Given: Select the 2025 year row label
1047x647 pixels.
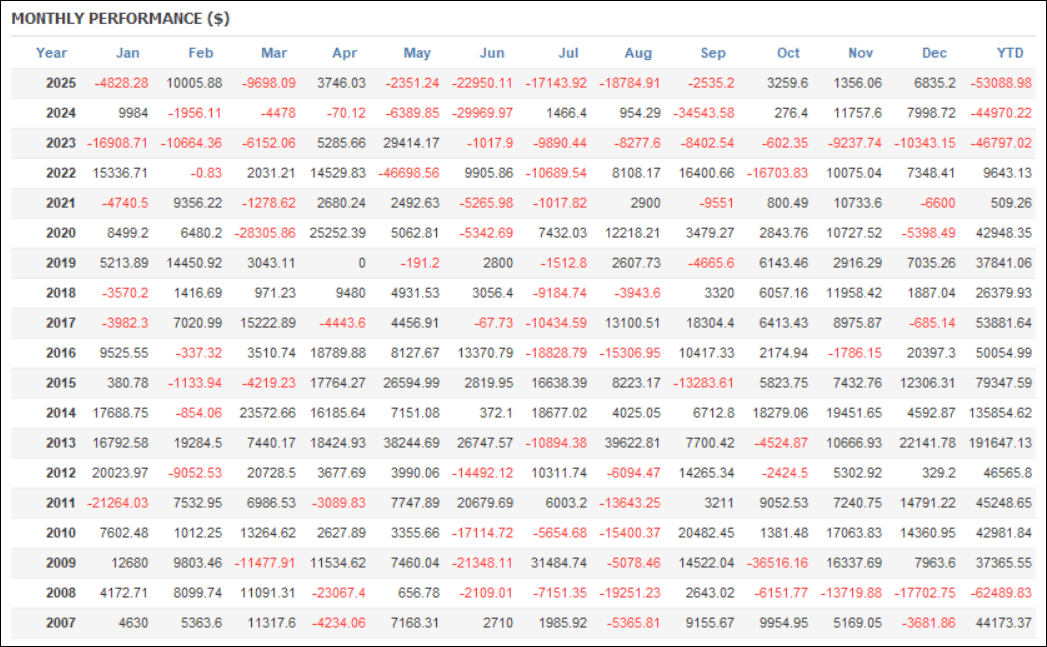Looking at the screenshot, I should point(62,83).
